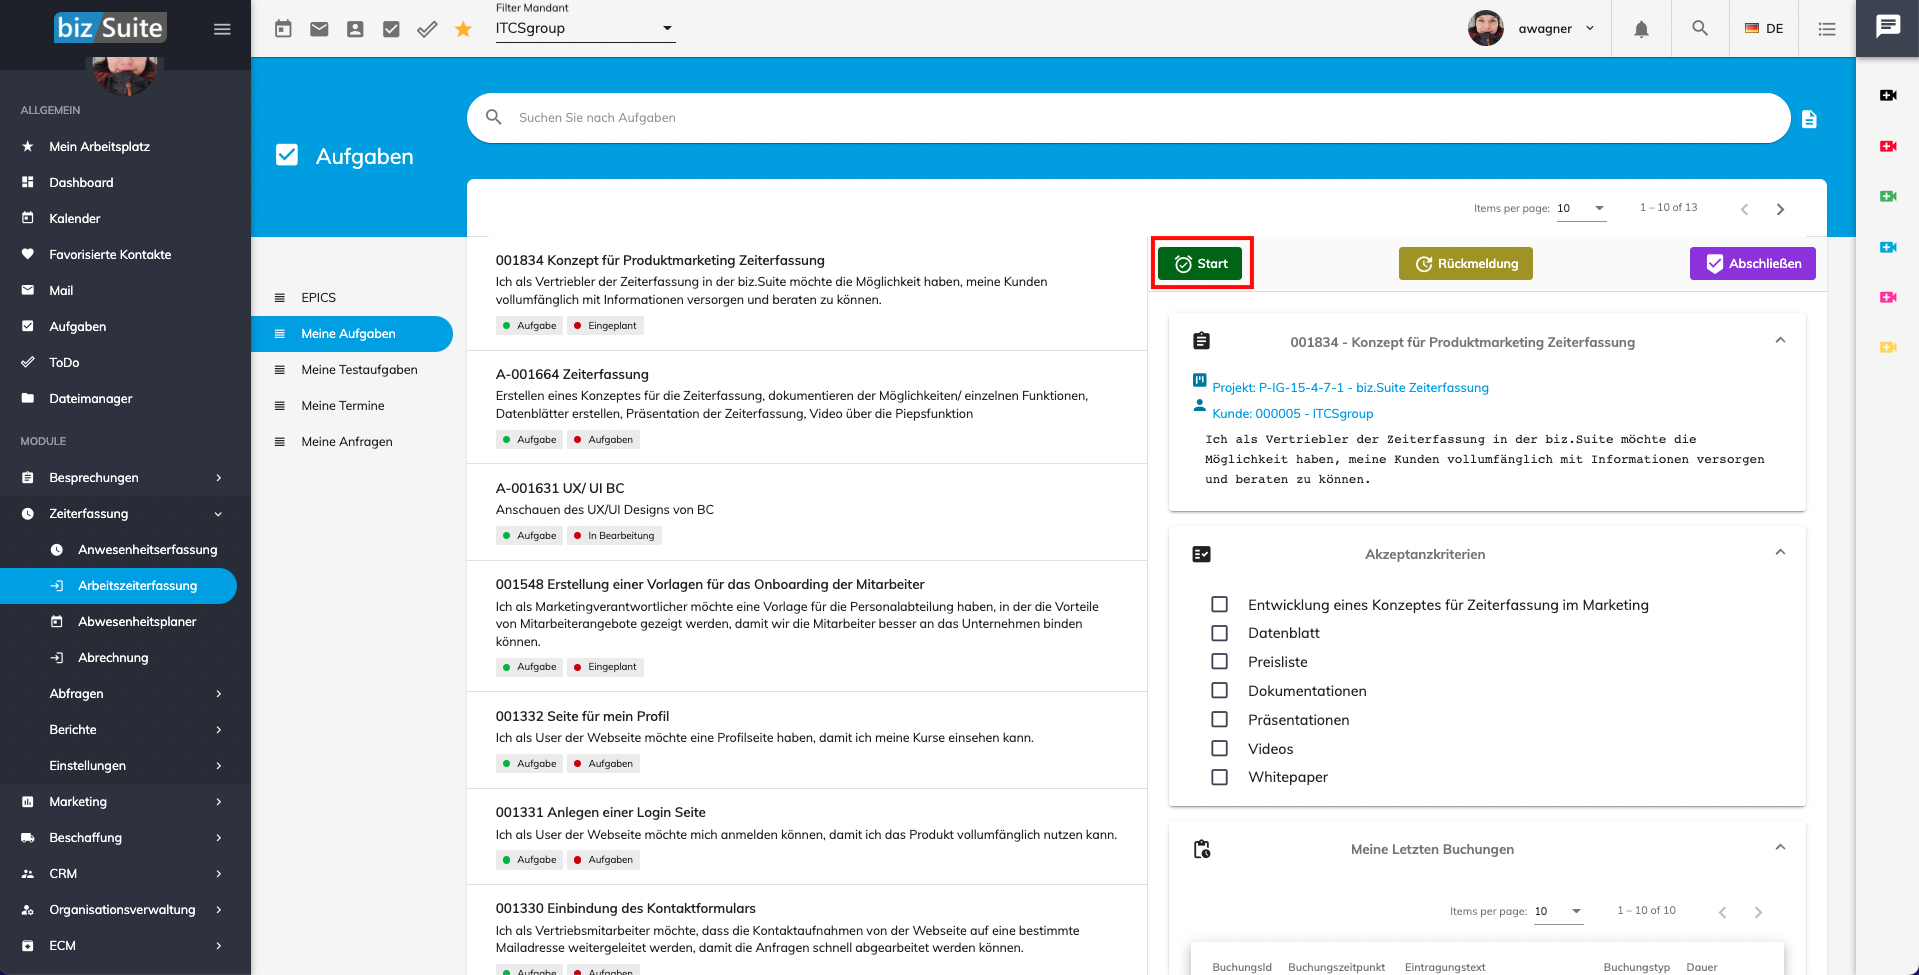Click the yellow star favorites icon

pyautogui.click(x=463, y=29)
